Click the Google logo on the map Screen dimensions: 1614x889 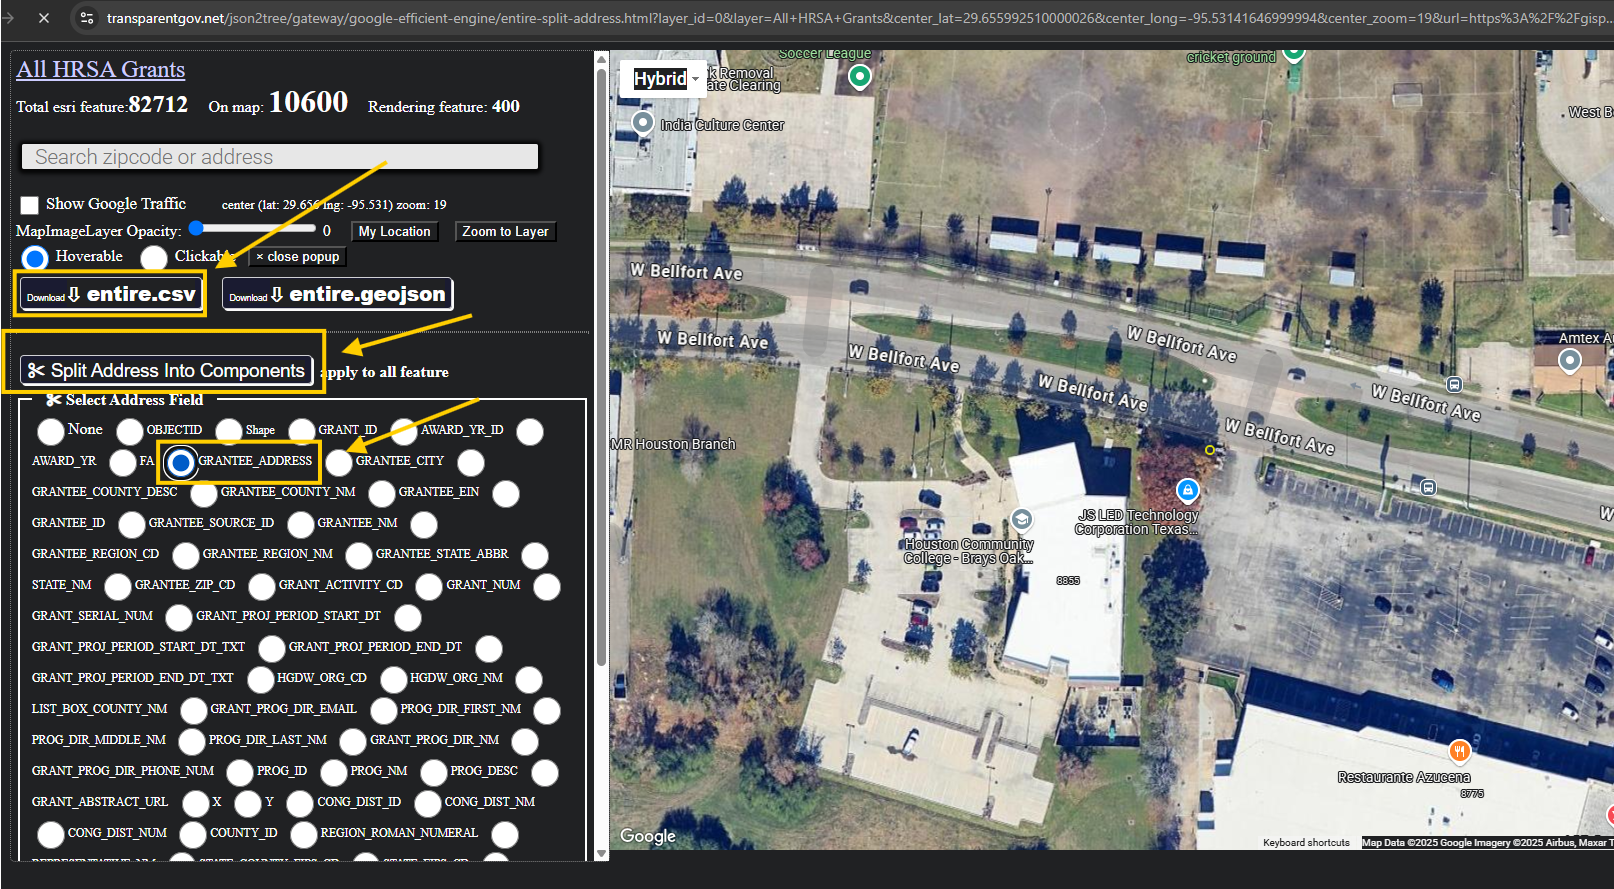tap(648, 836)
